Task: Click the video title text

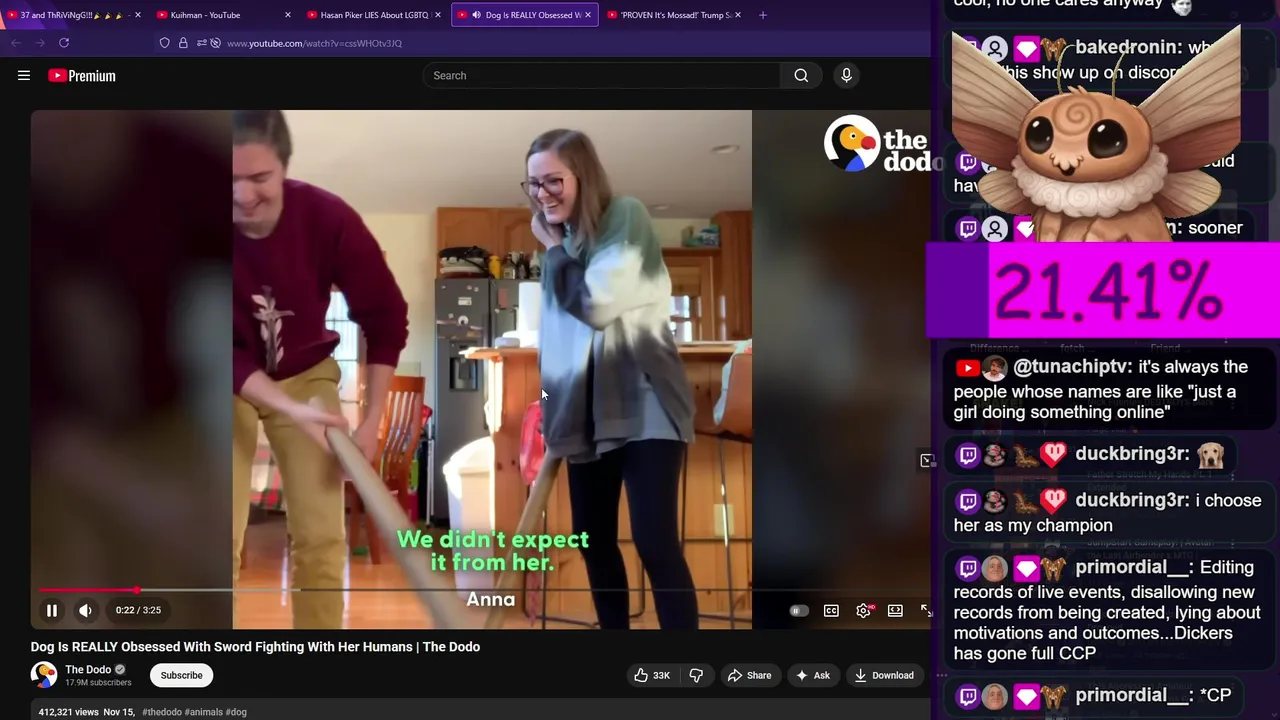Action: [x=255, y=647]
